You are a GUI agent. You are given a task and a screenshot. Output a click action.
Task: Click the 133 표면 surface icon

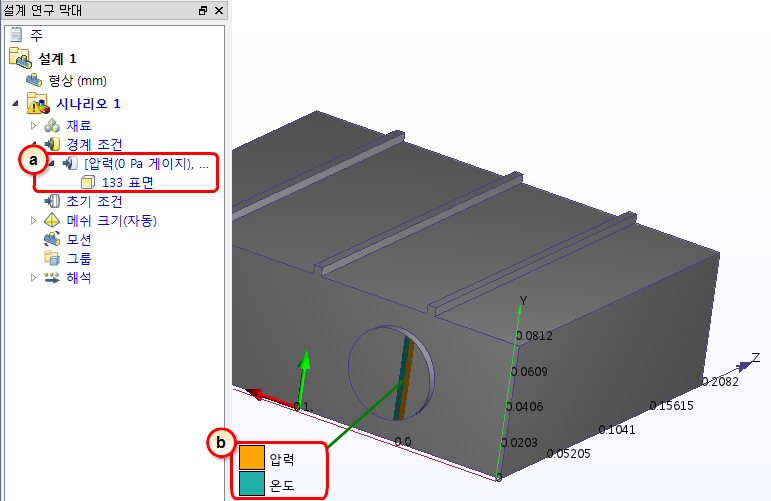88,182
